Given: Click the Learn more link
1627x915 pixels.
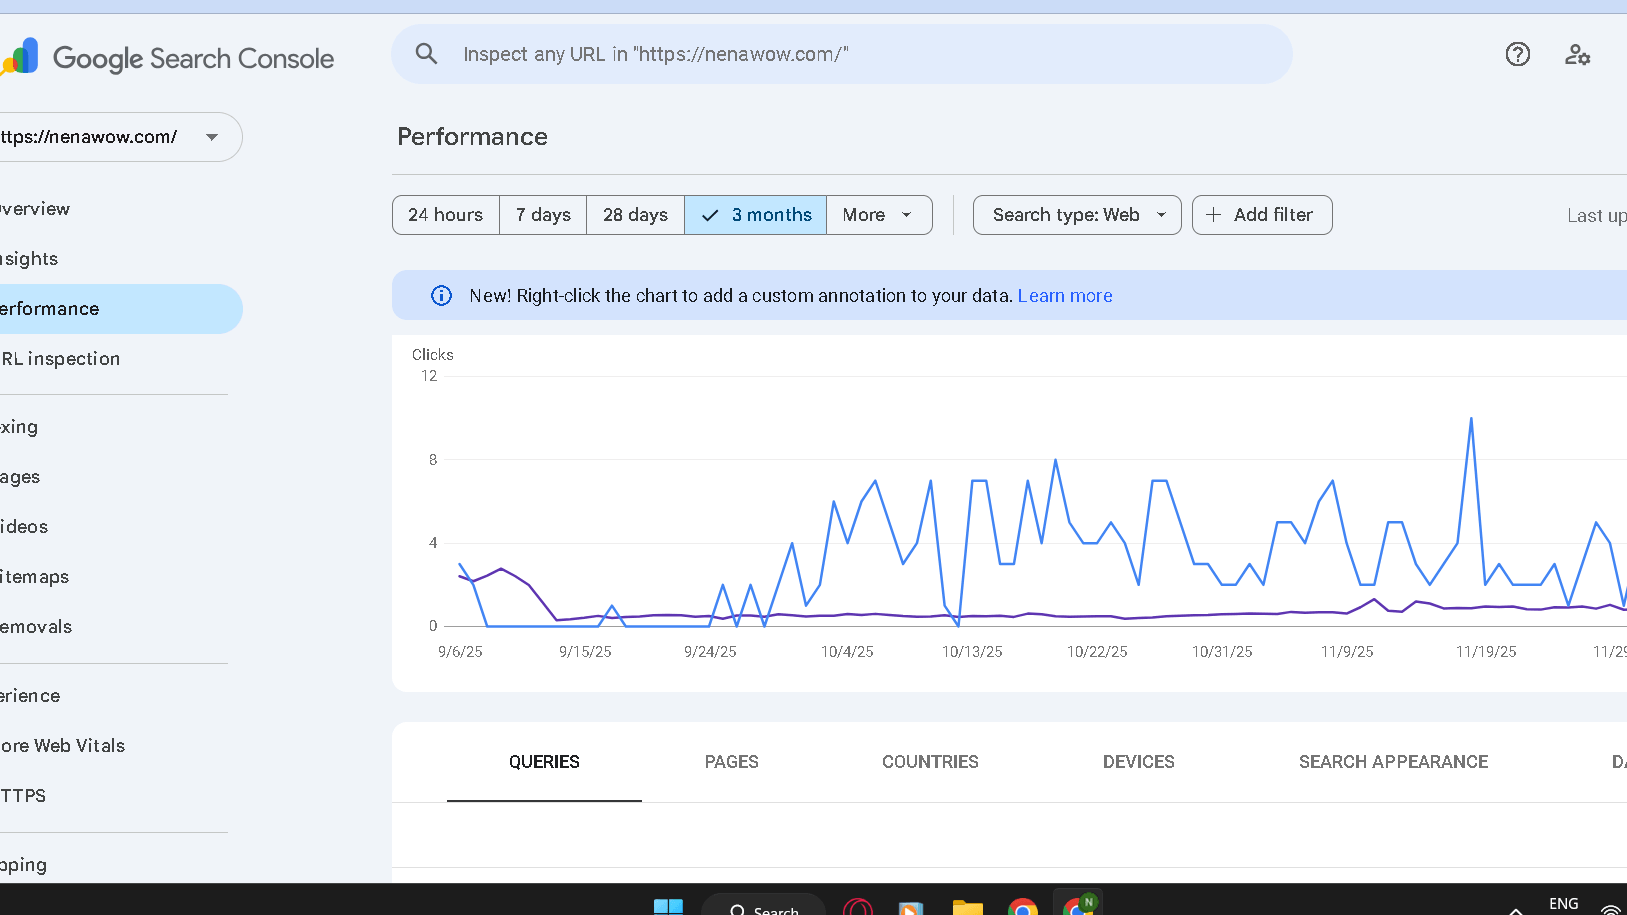Looking at the screenshot, I should coord(1064,295).
